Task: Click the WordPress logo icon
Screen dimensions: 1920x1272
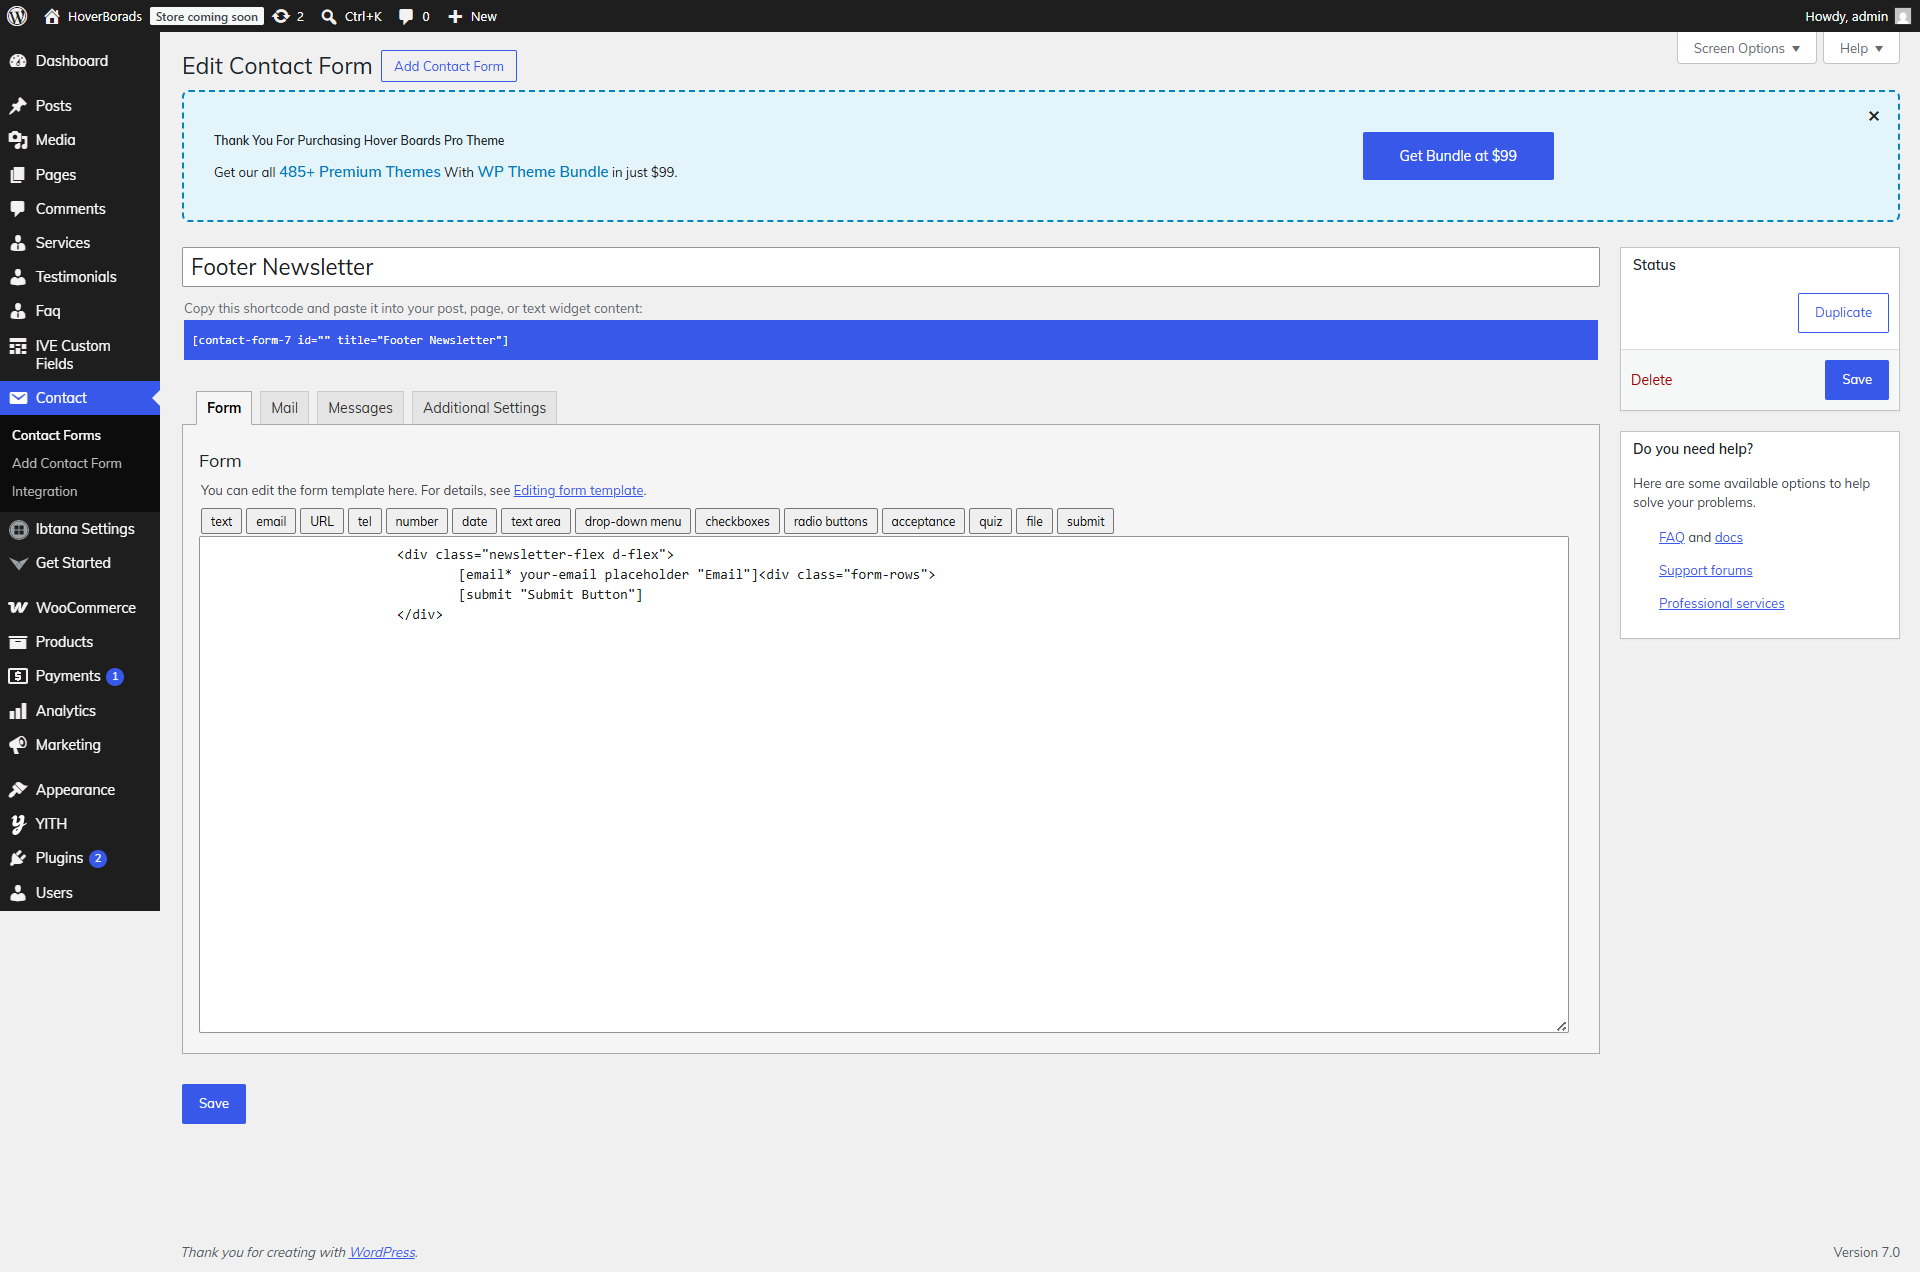Action: (17, 16)
